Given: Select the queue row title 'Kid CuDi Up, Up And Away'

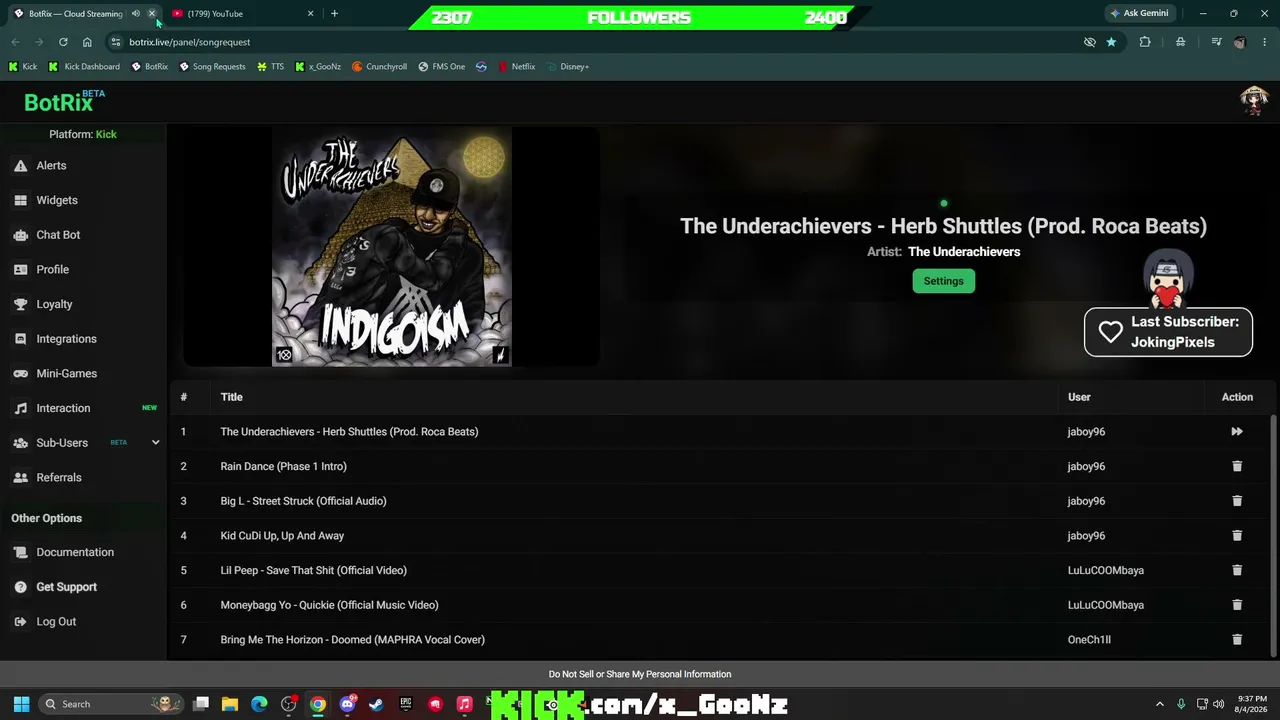Looking at the screenshot, I should (x=282, y=536).
